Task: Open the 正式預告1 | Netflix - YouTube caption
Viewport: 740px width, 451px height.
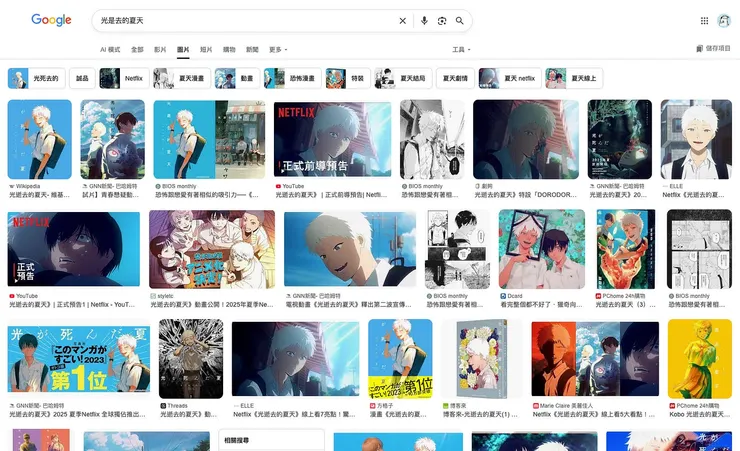Action: tap(72, 305)
